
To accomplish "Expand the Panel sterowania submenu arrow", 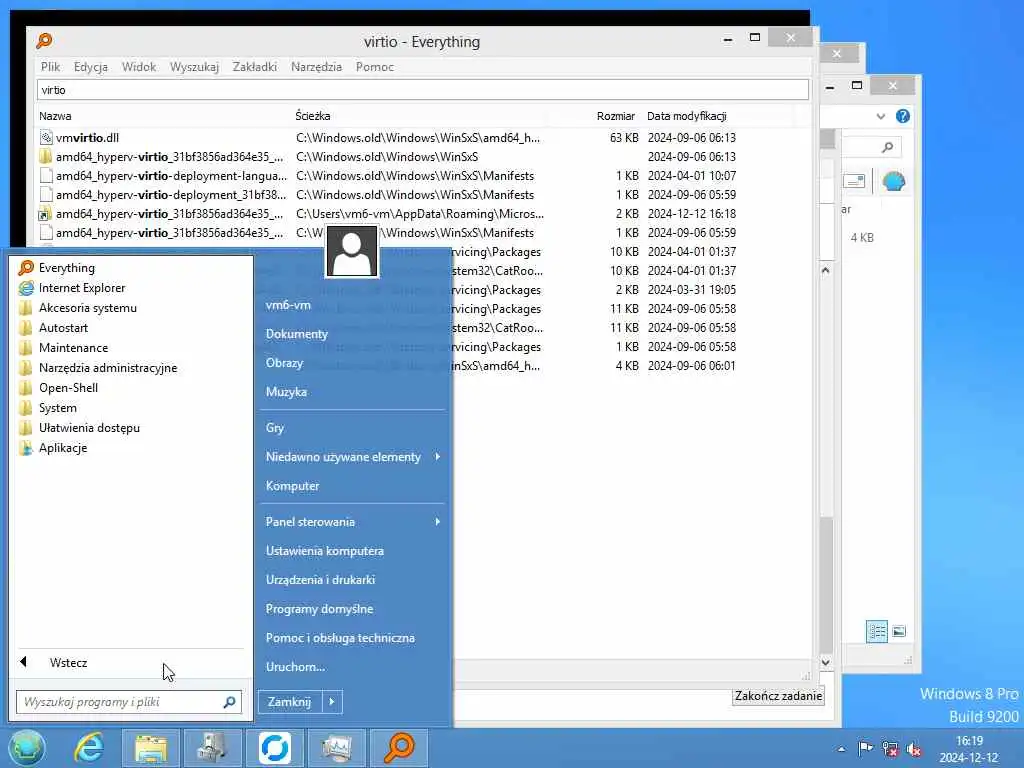I will [x=438, y=521].
